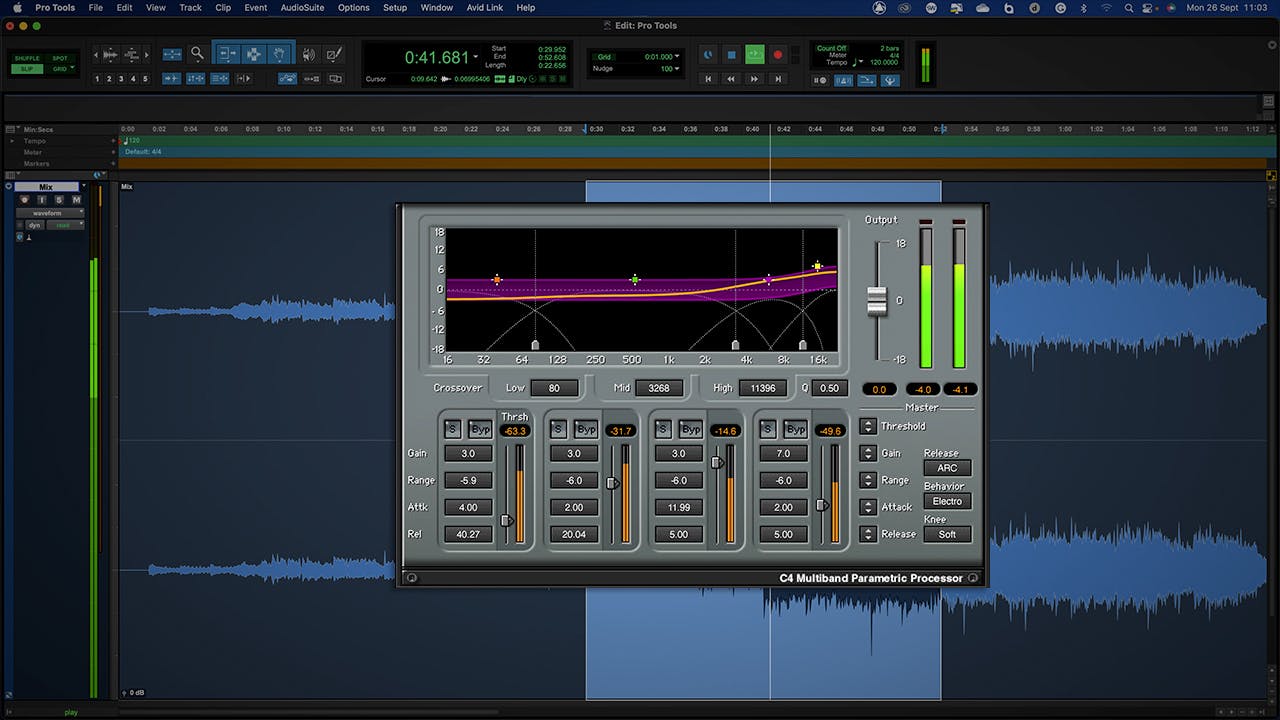This screenshot has height=720, width=1280.
Task: Open Mix track automation mode read dropdown
Action: pyautogui.click(x=65, y=225)
